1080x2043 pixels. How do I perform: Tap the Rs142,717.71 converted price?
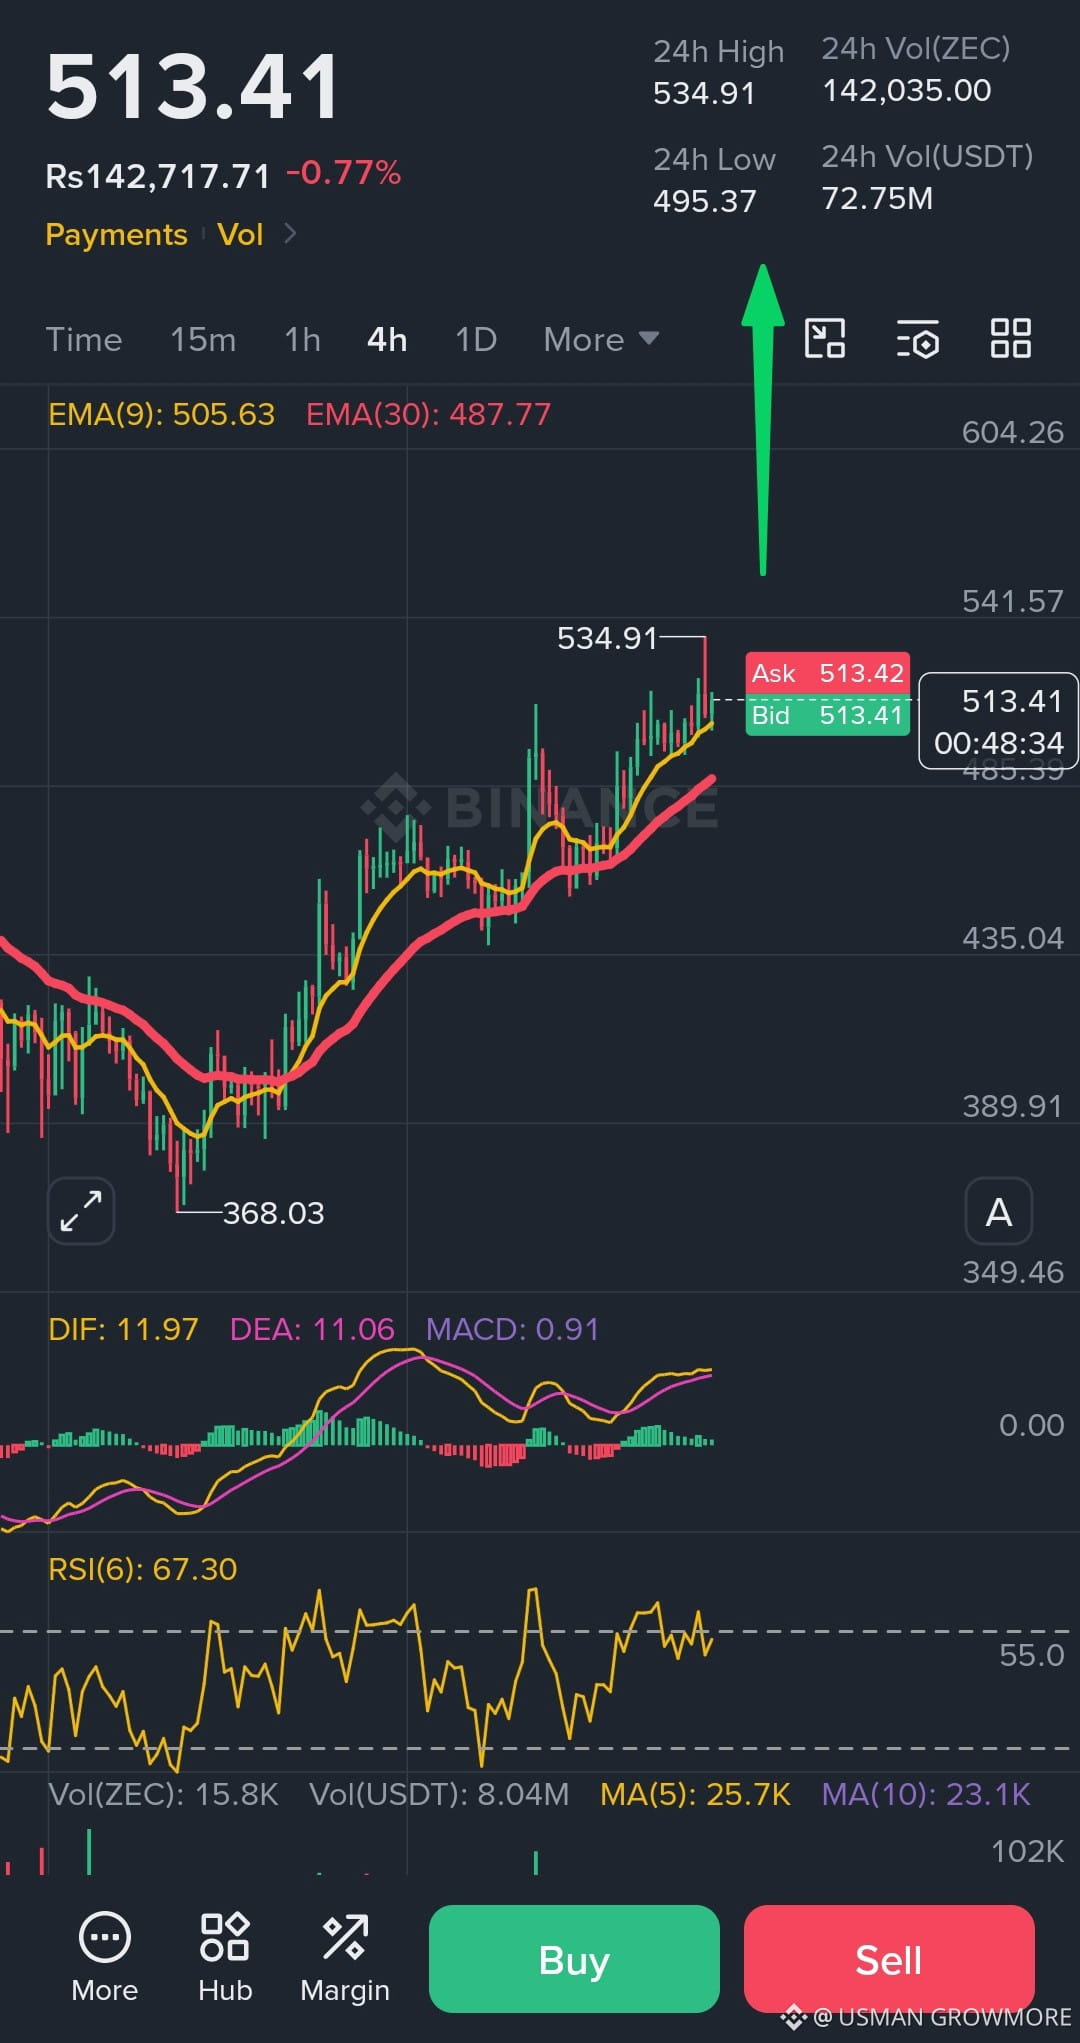coord(158,177)
